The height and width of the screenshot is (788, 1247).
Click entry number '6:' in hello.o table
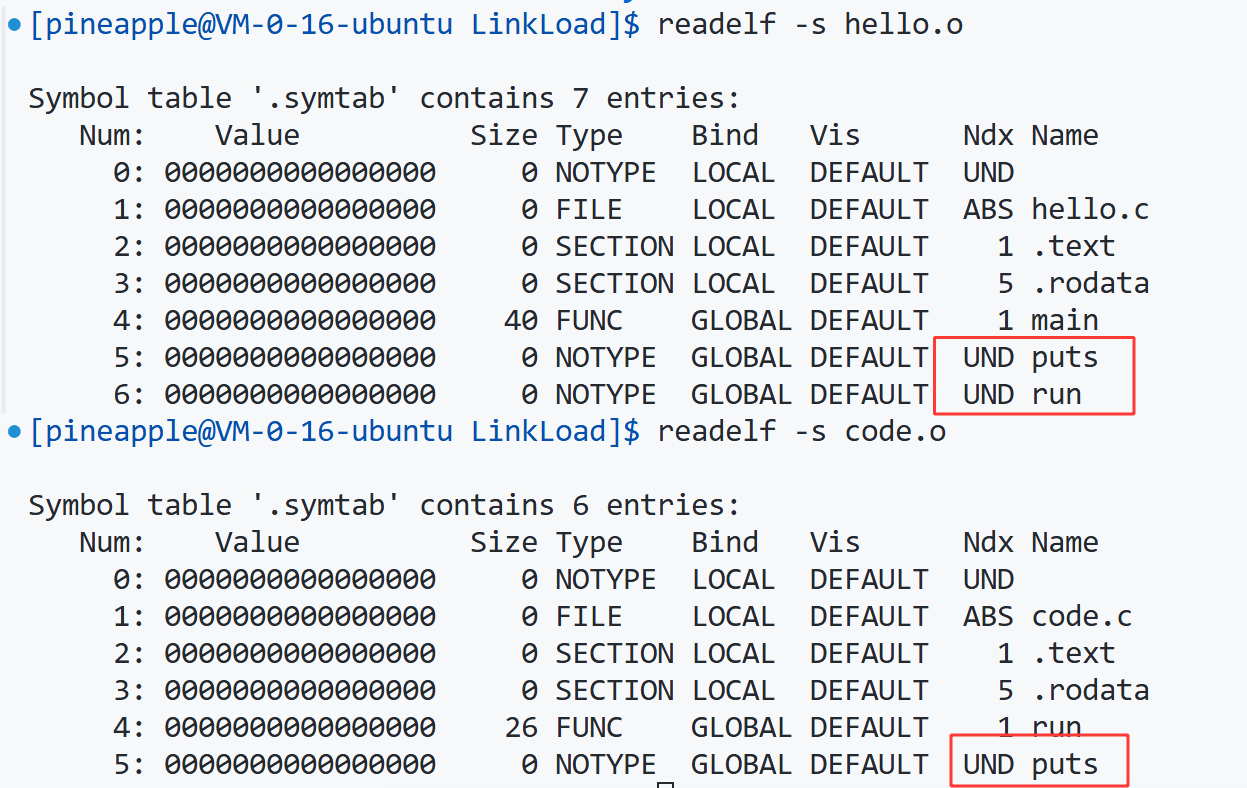point(129,395)
